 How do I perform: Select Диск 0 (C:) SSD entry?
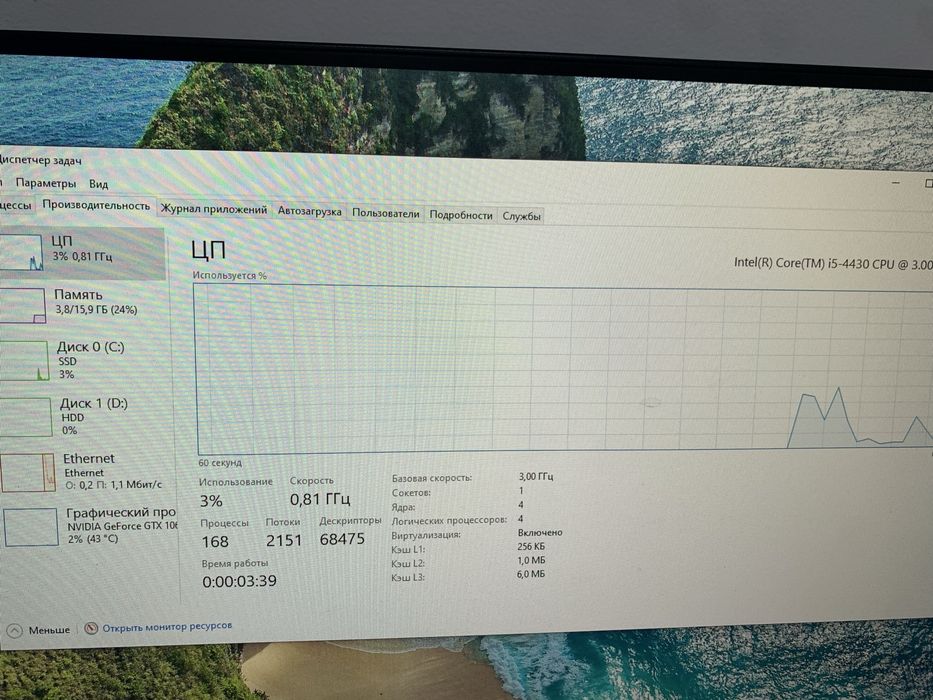pos(84,360)
